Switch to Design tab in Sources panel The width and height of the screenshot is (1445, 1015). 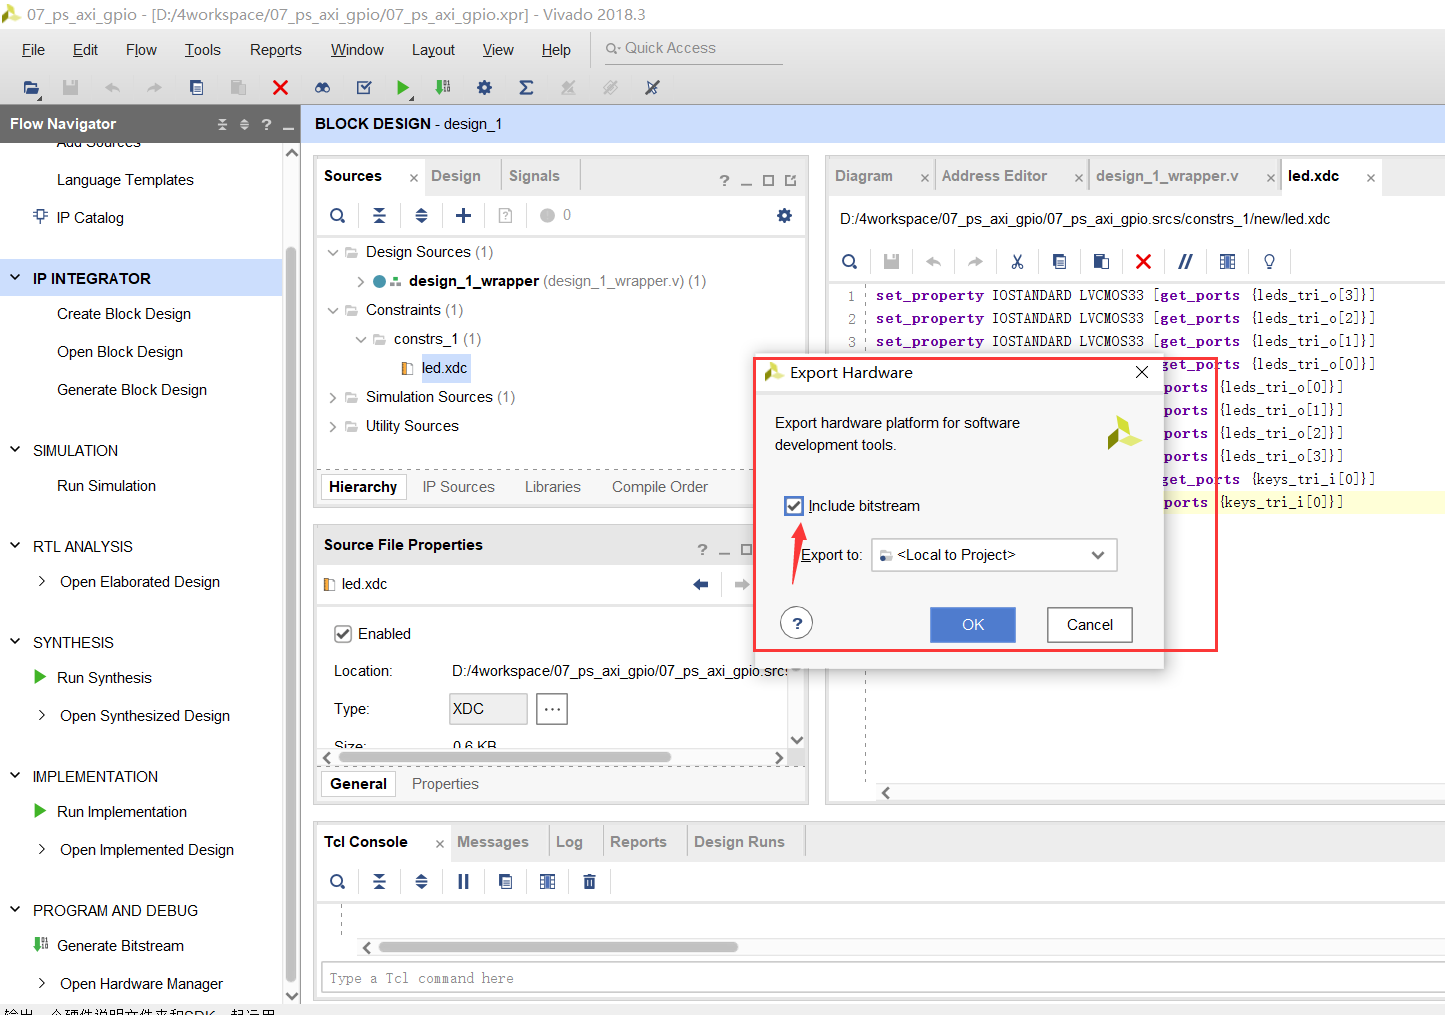(x=456, y=176)
